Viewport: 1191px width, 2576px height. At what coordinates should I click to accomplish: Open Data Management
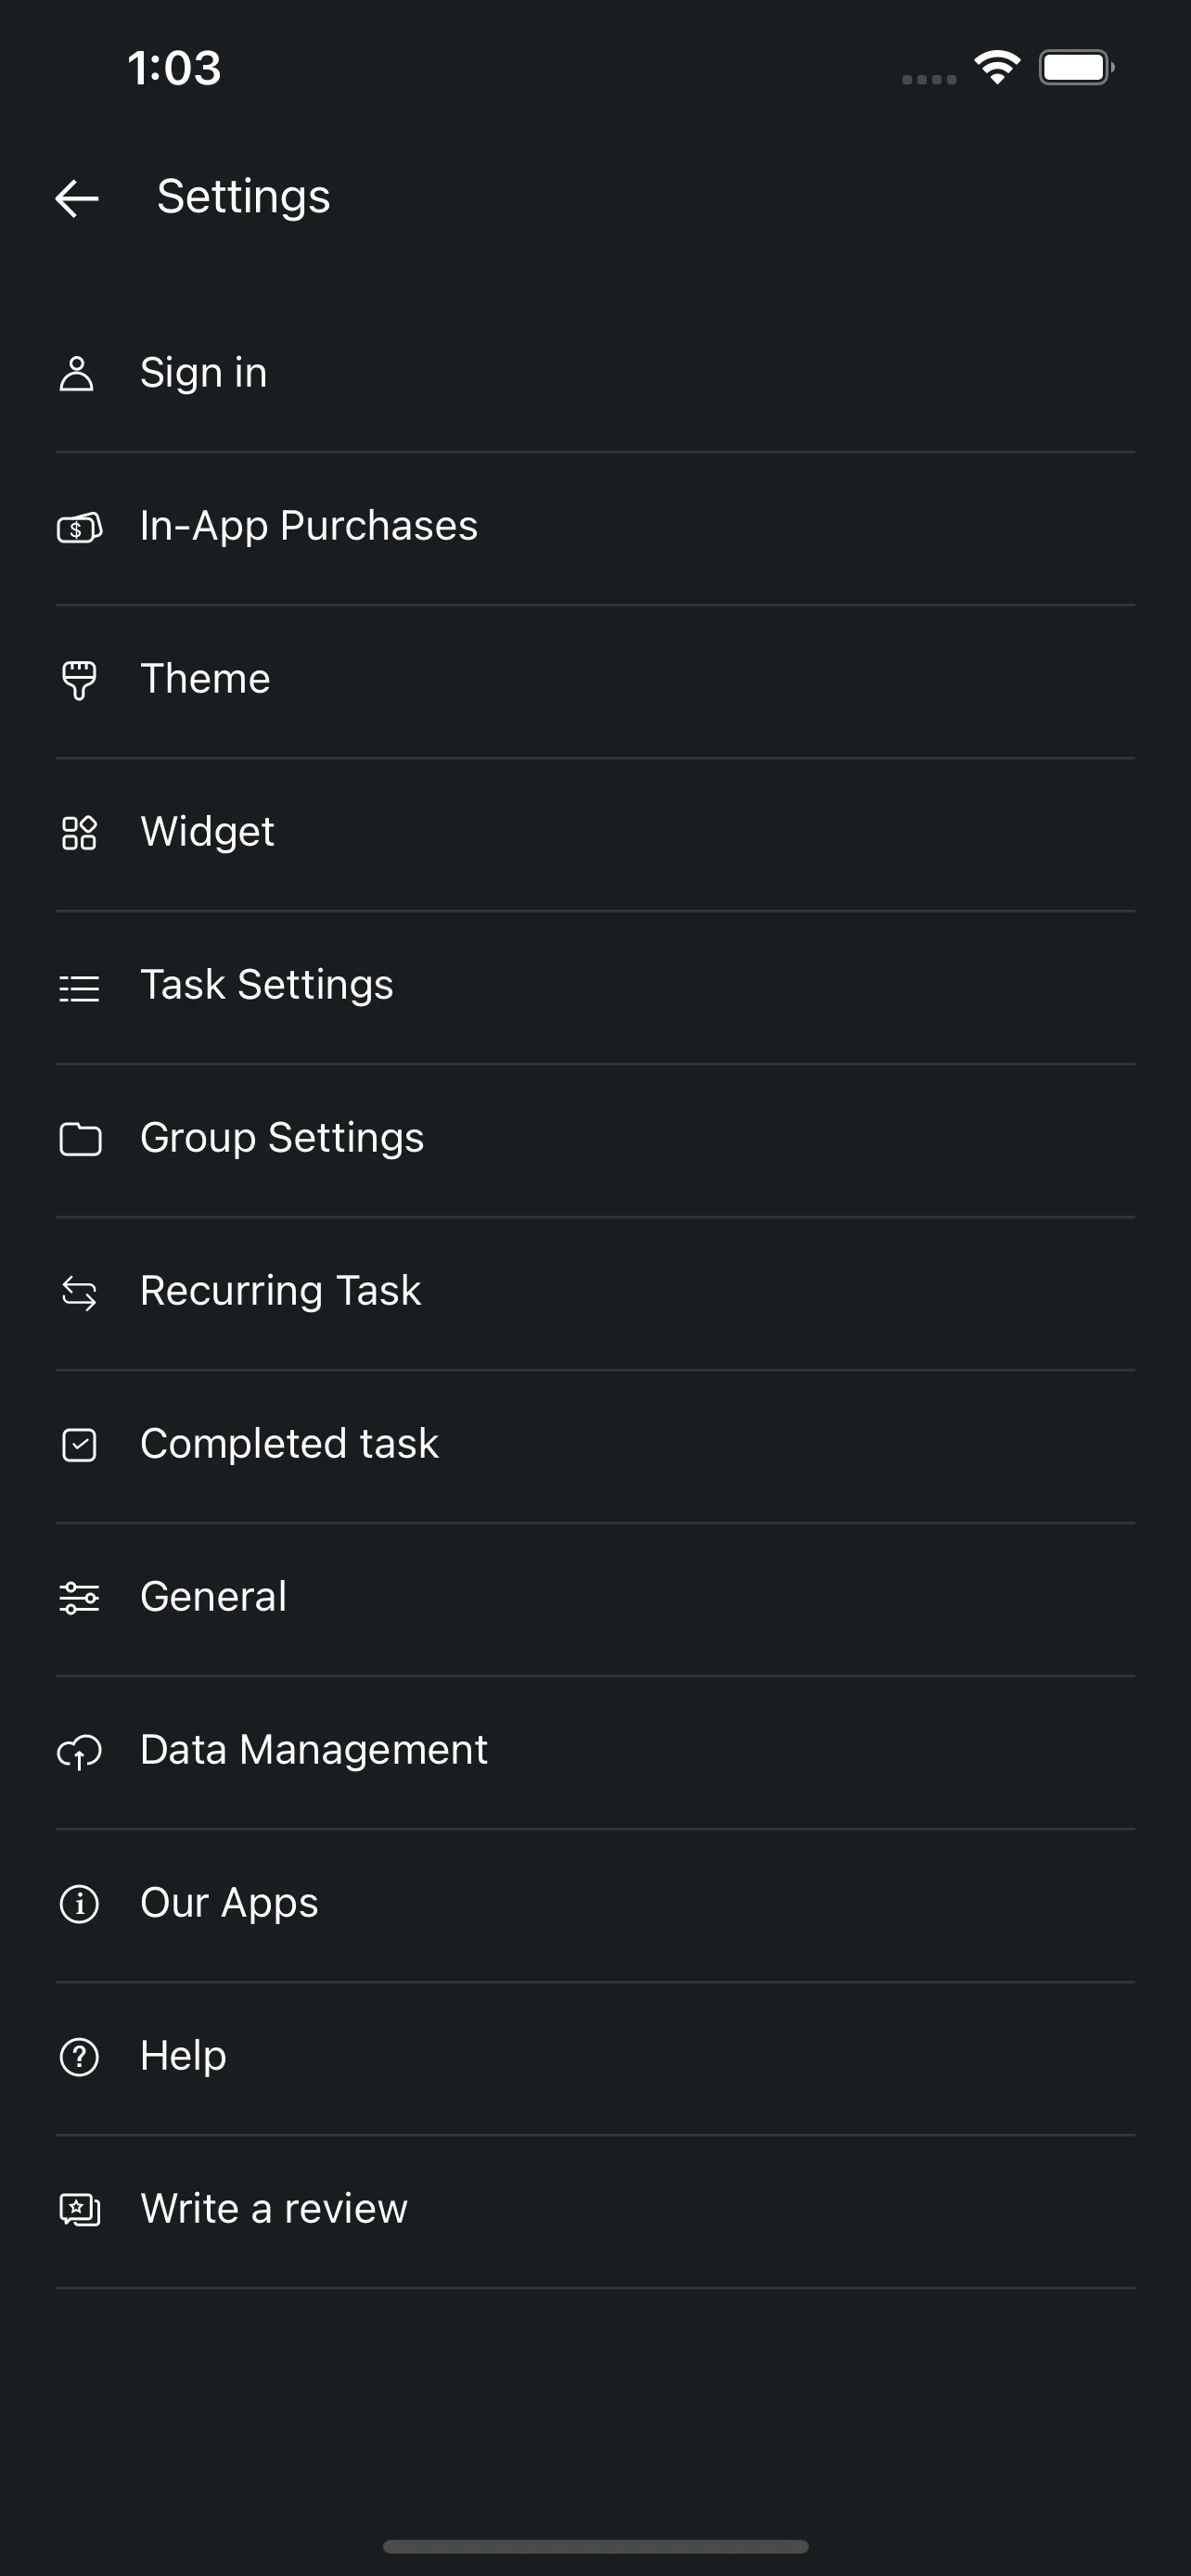tap(595, 1752)
